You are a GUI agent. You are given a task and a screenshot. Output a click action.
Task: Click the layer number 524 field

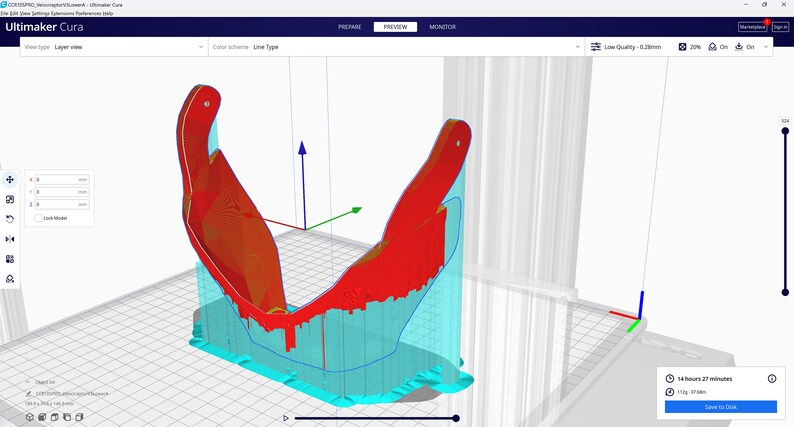785,121
